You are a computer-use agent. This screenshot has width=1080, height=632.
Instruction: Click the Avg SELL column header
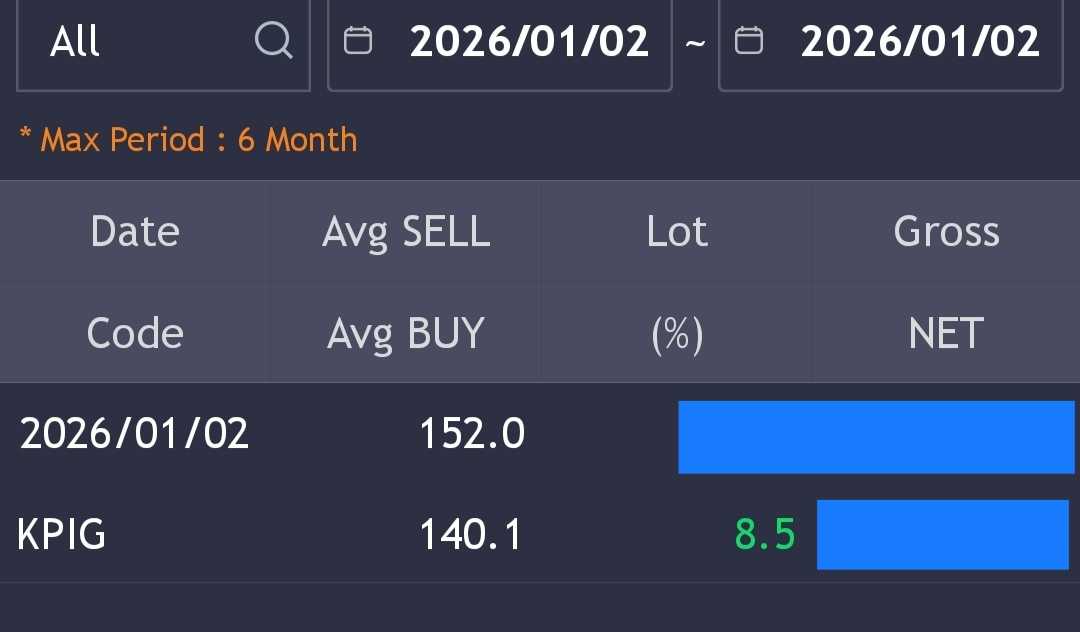point(406,232)
